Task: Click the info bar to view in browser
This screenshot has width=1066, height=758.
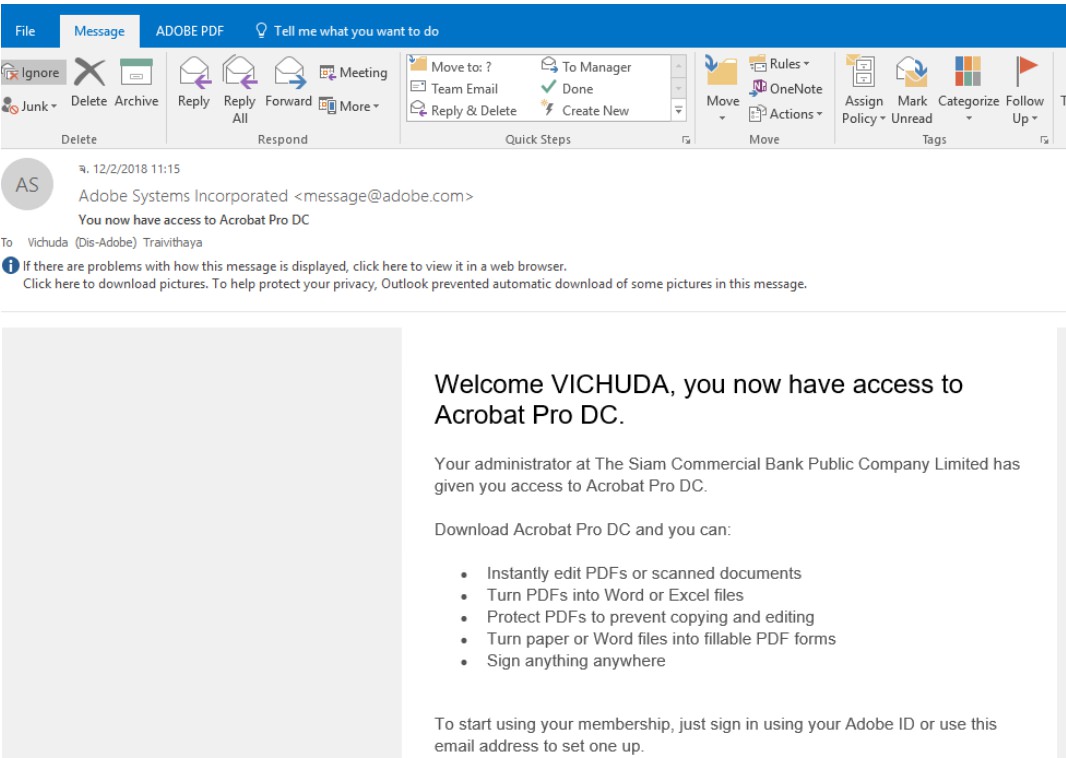Action: 295,266
